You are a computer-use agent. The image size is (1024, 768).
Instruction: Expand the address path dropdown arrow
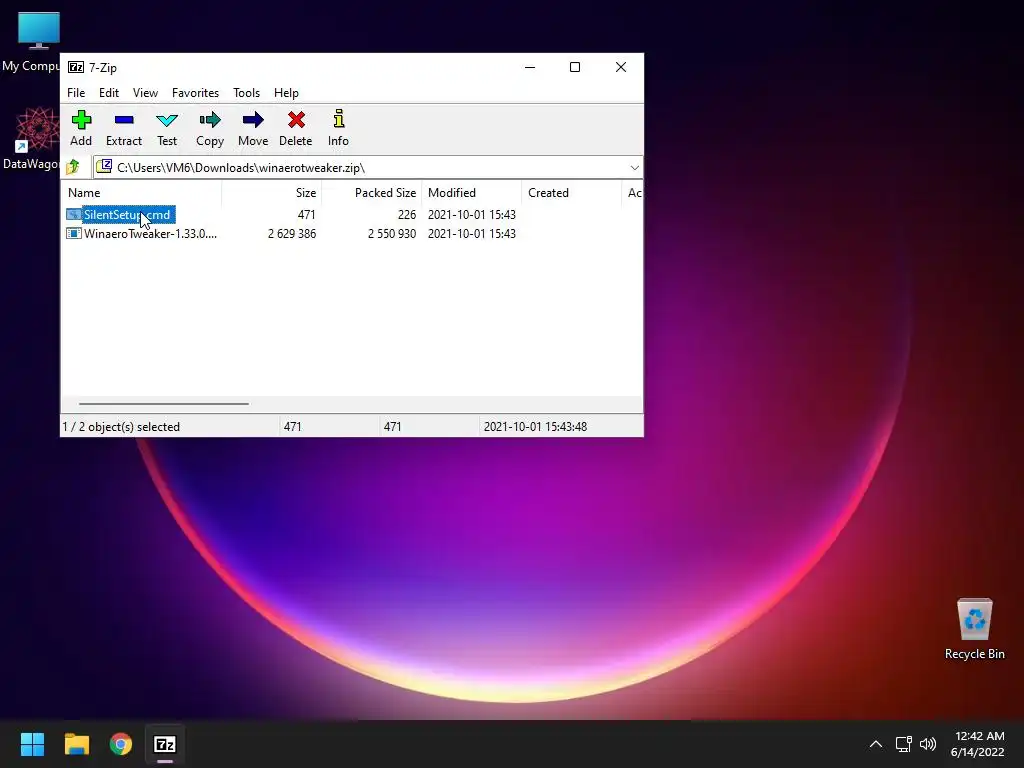tap(634, 168)
